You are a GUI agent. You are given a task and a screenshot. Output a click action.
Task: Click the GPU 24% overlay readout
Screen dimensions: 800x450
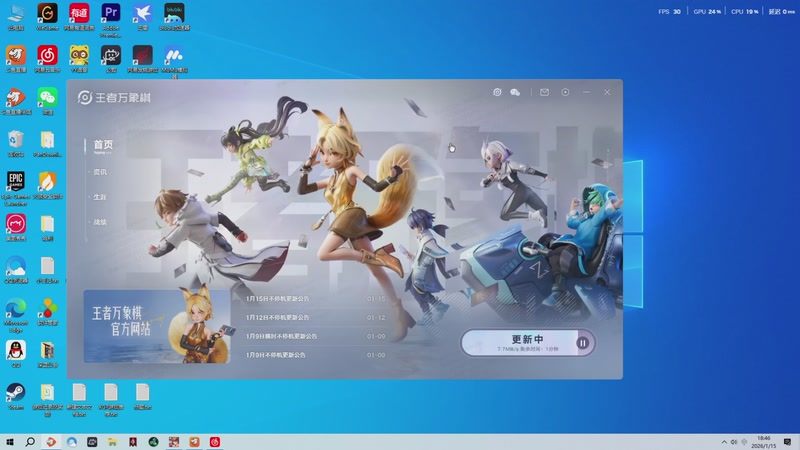coord(707,11)
